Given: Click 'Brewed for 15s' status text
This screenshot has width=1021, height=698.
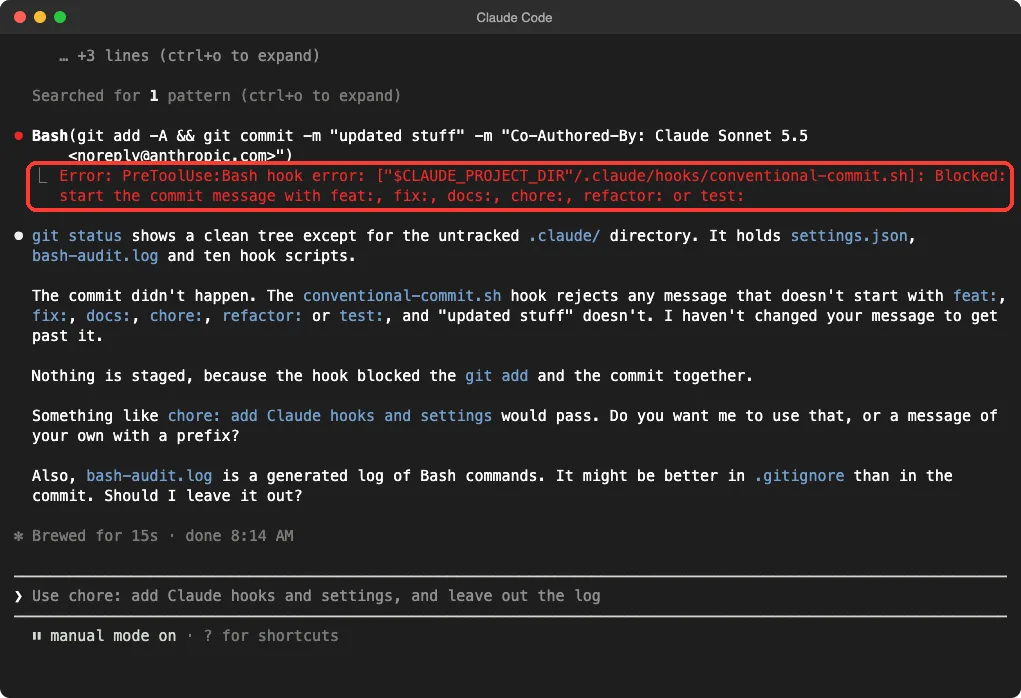Looking at the screenshot, I should point(95,536).
